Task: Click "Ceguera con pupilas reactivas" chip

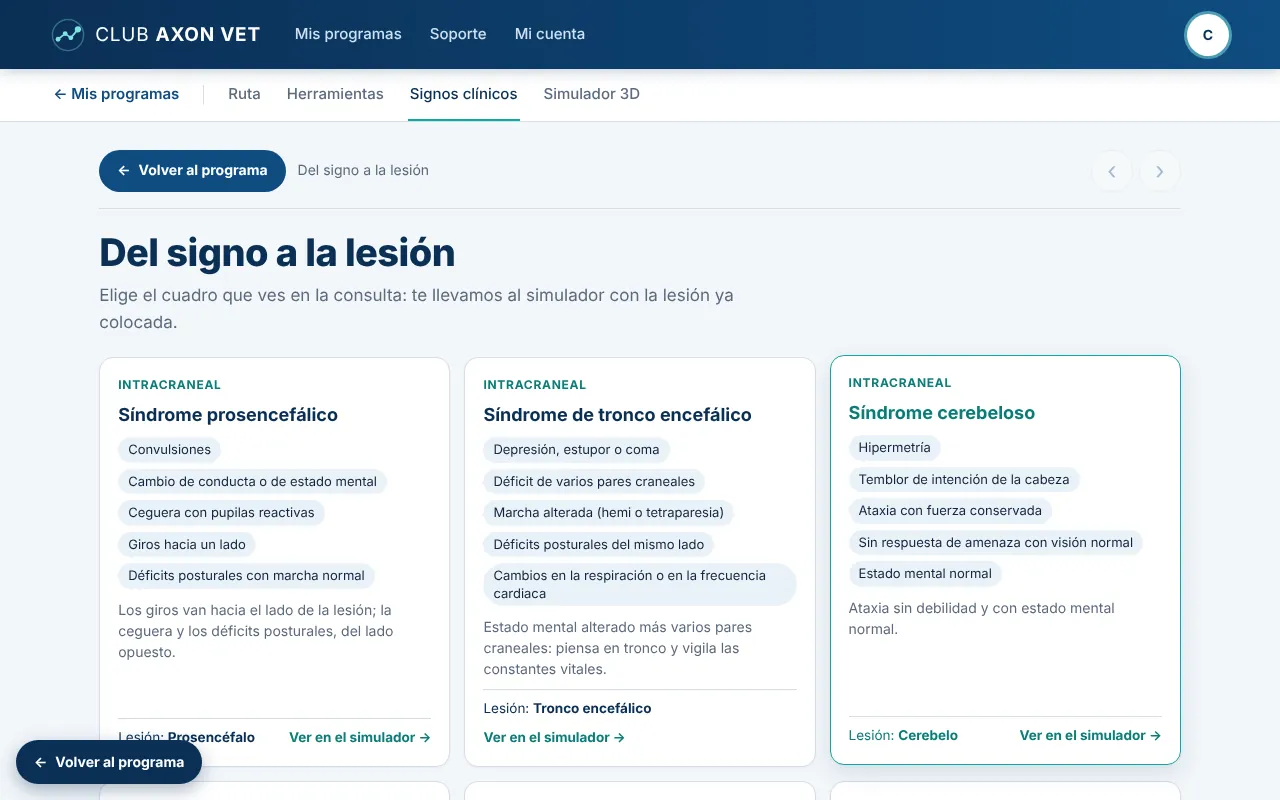Action: coord(221,513)
